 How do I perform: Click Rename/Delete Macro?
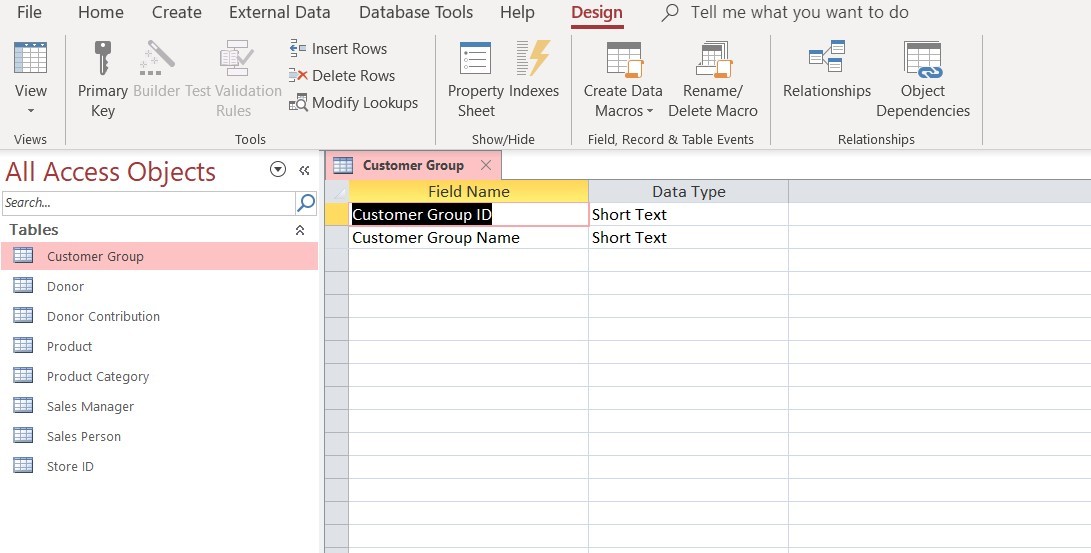click(713, 78)
